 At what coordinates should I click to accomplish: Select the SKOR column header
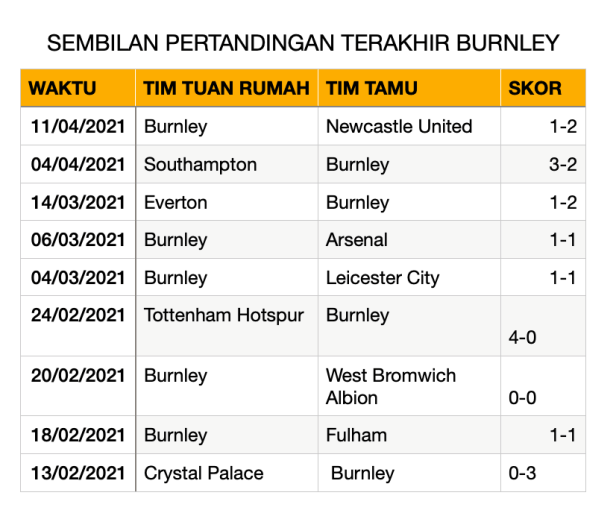click(x=535, y=88)
